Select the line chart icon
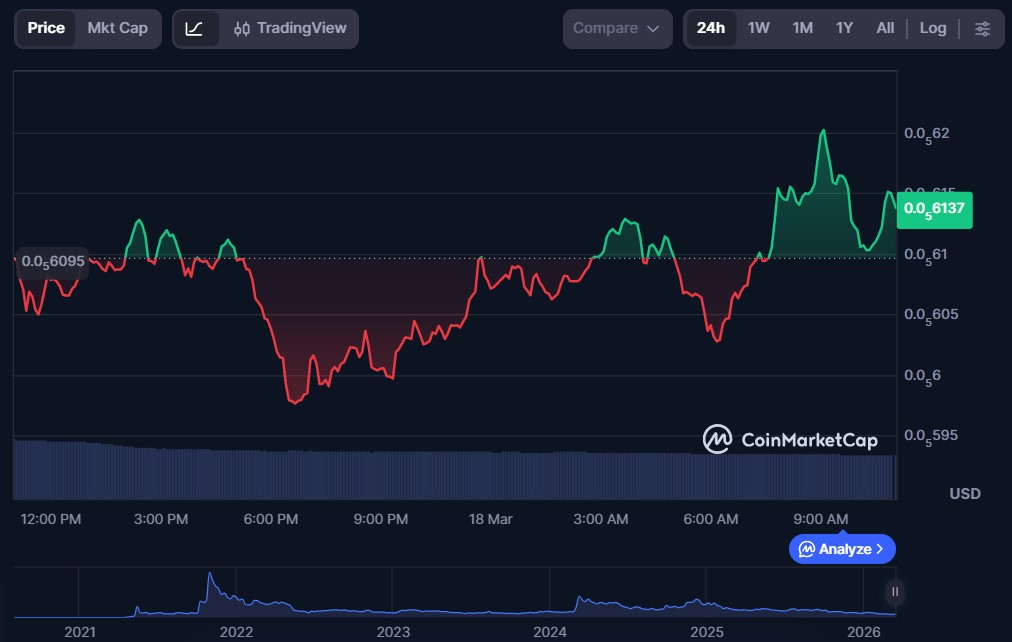The height and width of the screenshot is (642, 1012). pos(195,29)
